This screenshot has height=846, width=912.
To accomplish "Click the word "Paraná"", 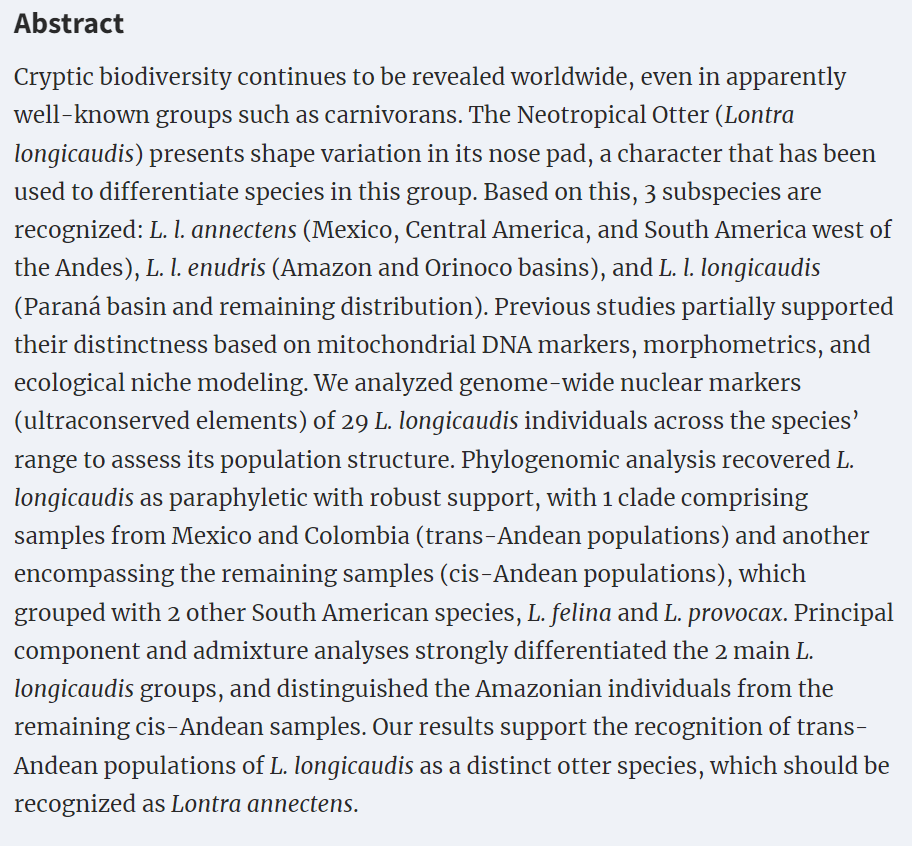I will pos(68,307).
